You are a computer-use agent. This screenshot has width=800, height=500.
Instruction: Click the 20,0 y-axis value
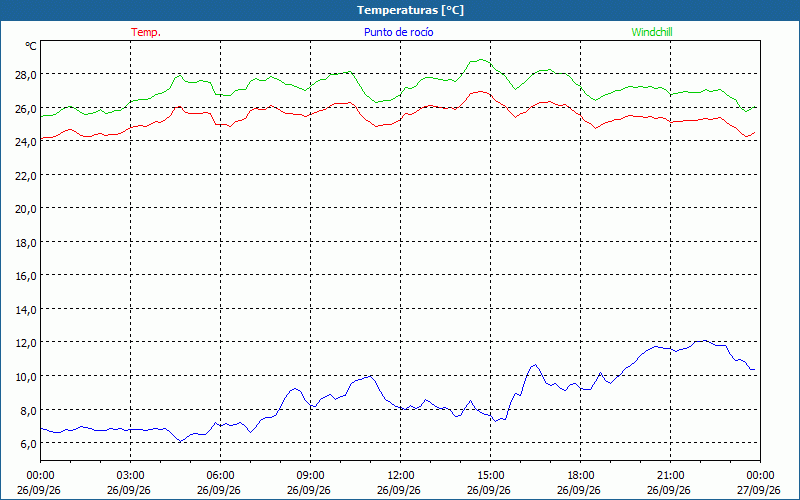coord(26,209)
